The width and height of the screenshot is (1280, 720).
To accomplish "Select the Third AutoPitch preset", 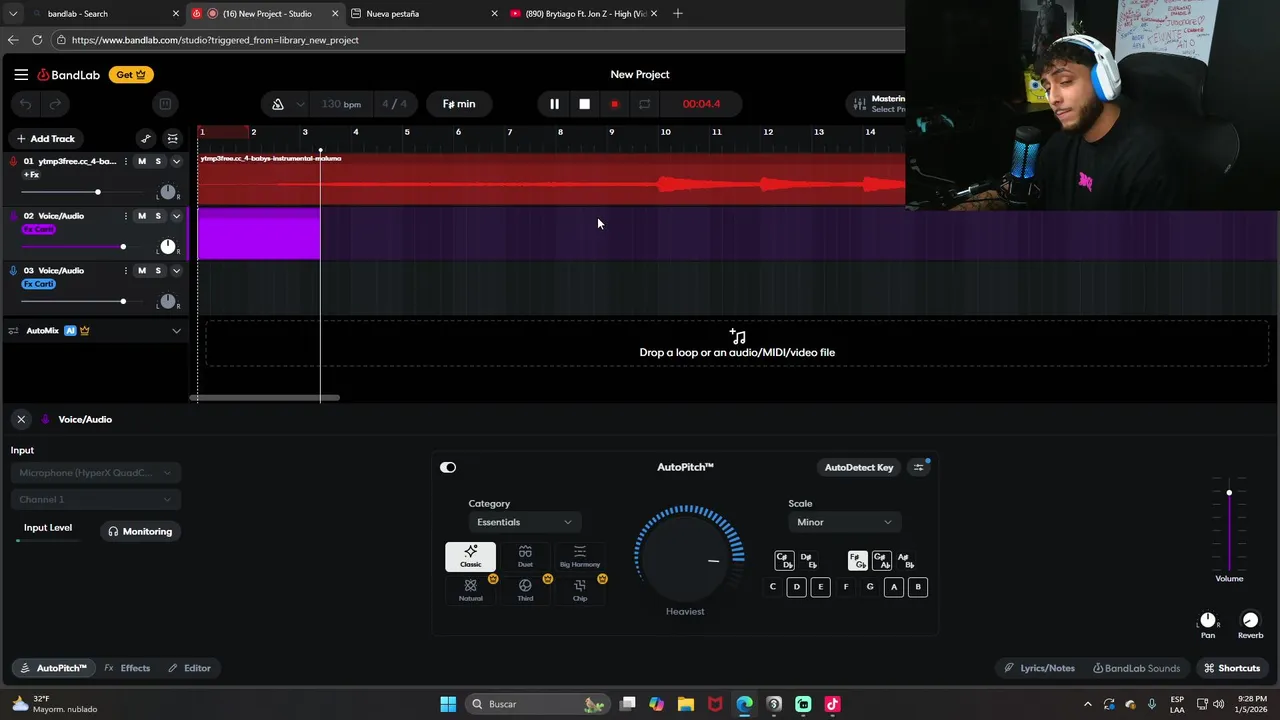I will [x=525, y=590].
